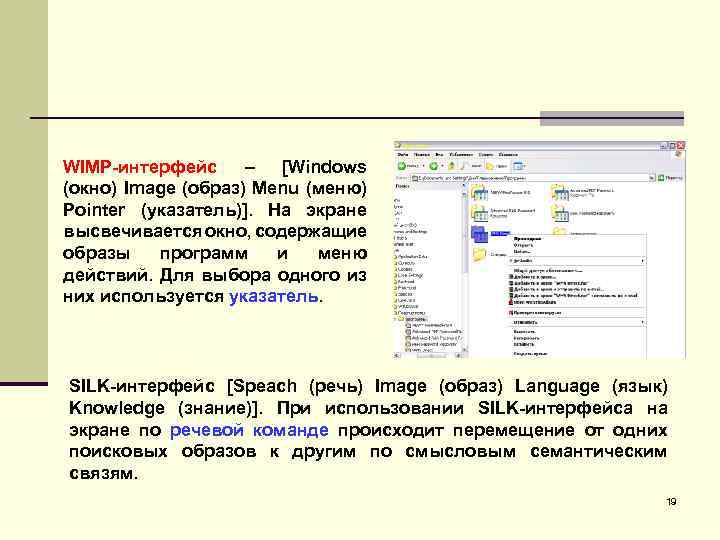Click the folder icon in Explorer title bar
Screen dimensions: 720x540
click(399, 145)
